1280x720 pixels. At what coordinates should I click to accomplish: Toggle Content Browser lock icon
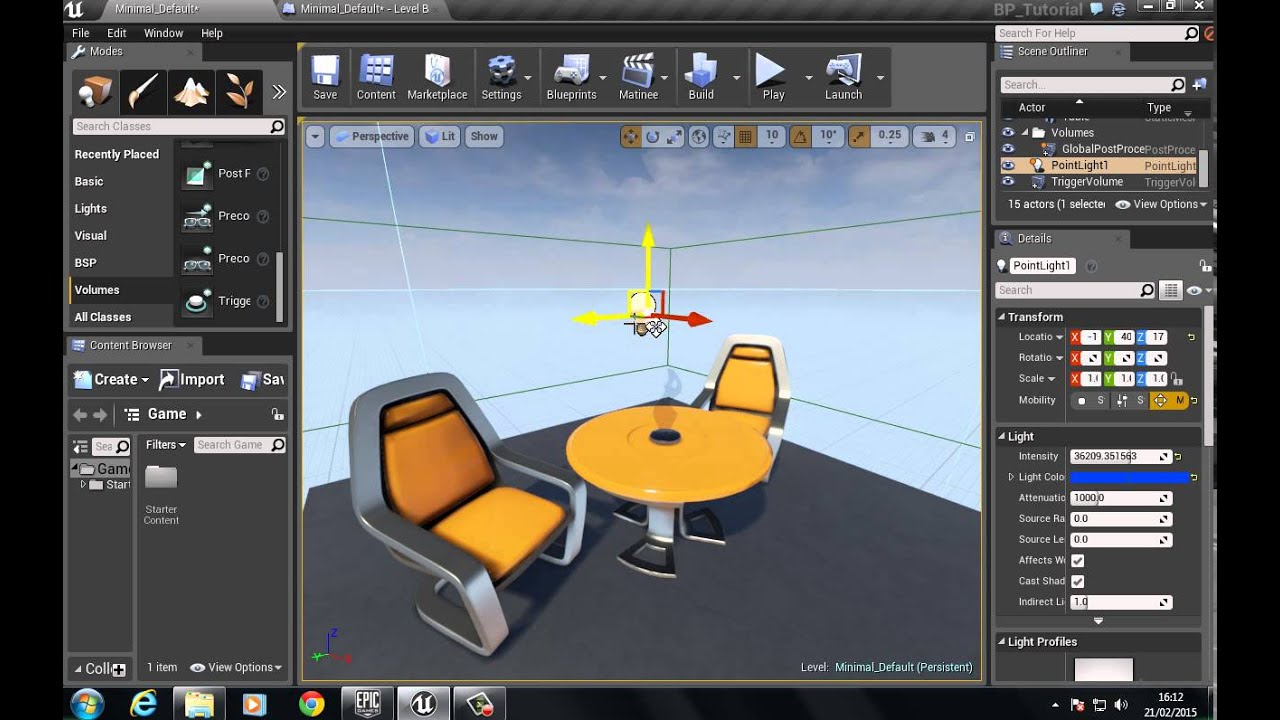(x=277, y=414)
